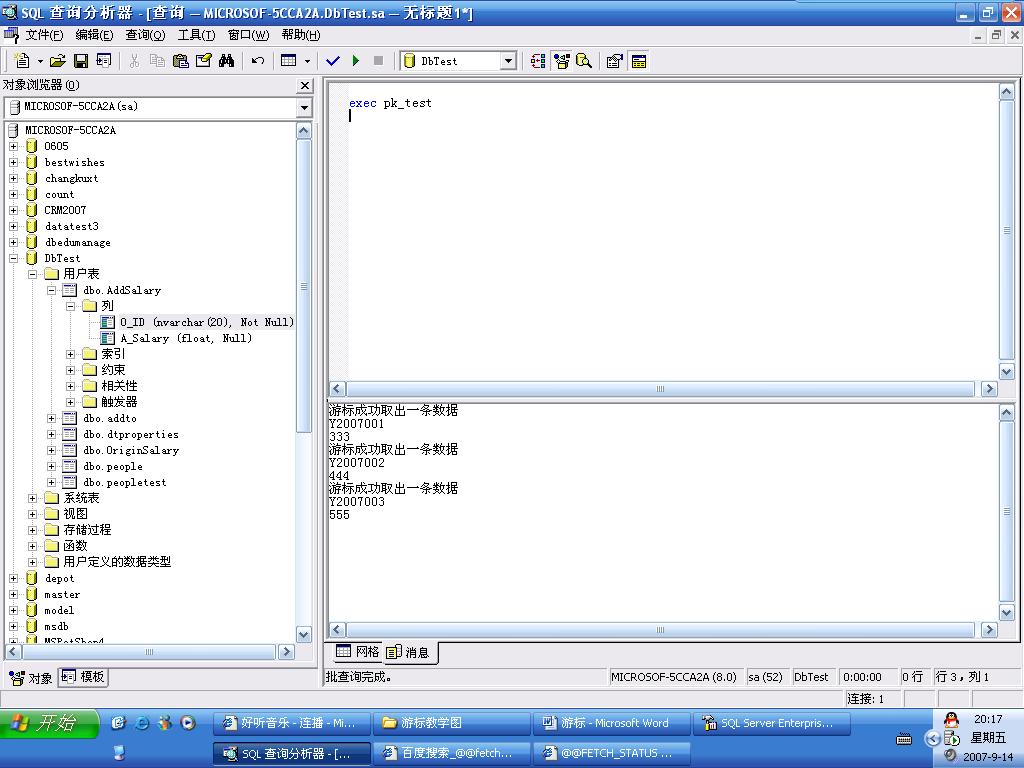Click the Clear Window toolbar icon
The width and height of the screenshot is (1024, 768).
(204, 61)
